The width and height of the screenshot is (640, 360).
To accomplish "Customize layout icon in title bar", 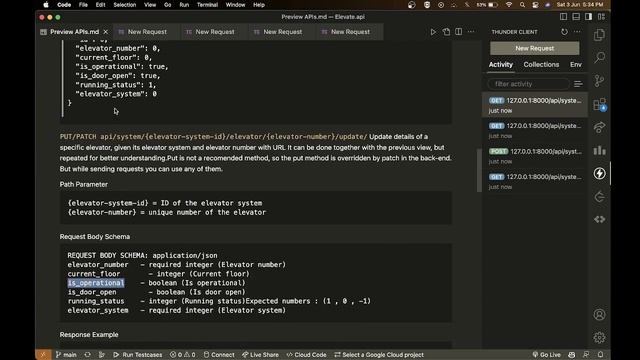I will [601, 17].
